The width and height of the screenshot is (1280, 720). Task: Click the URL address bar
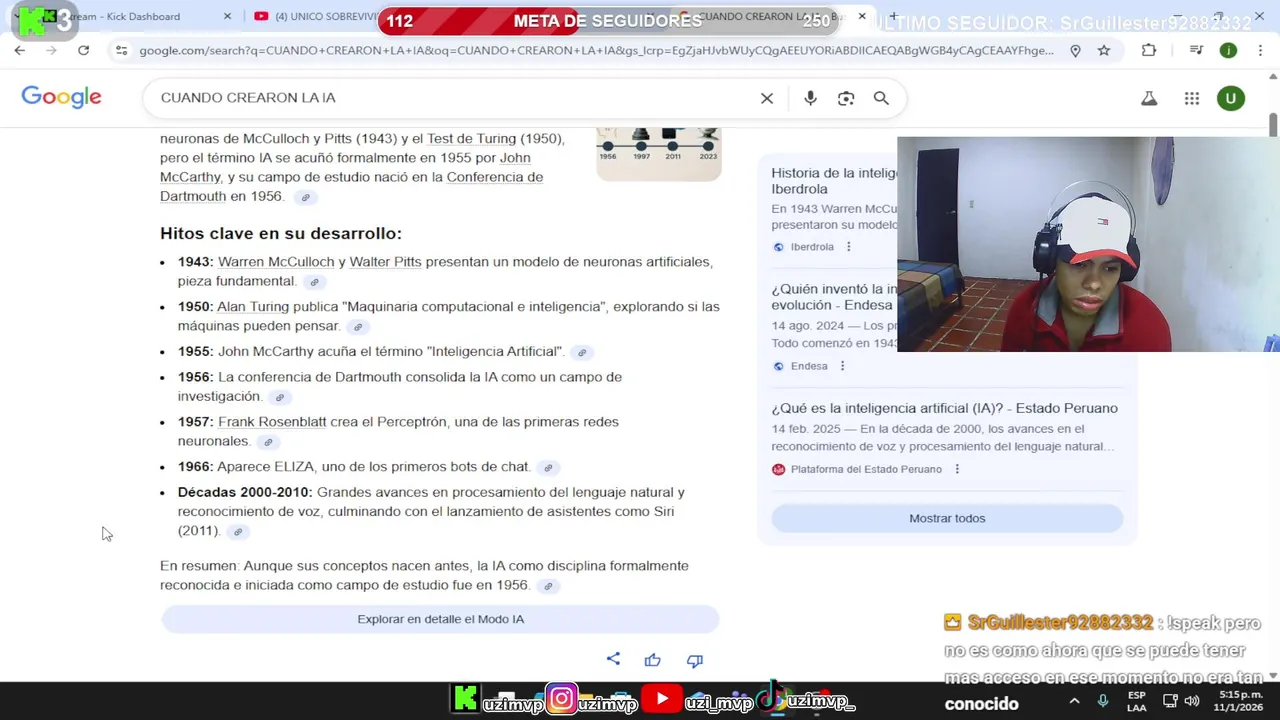coord(596,50)
